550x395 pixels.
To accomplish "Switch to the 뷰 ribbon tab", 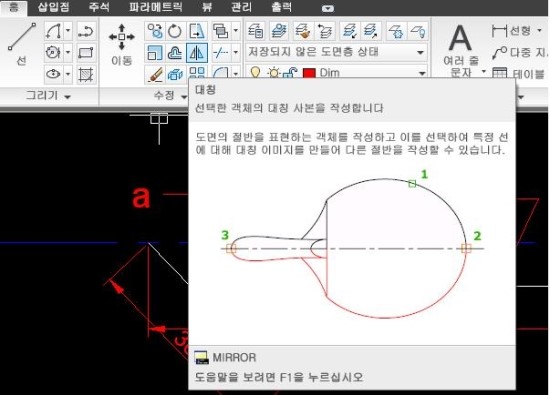I will click(x=207, y=7).
